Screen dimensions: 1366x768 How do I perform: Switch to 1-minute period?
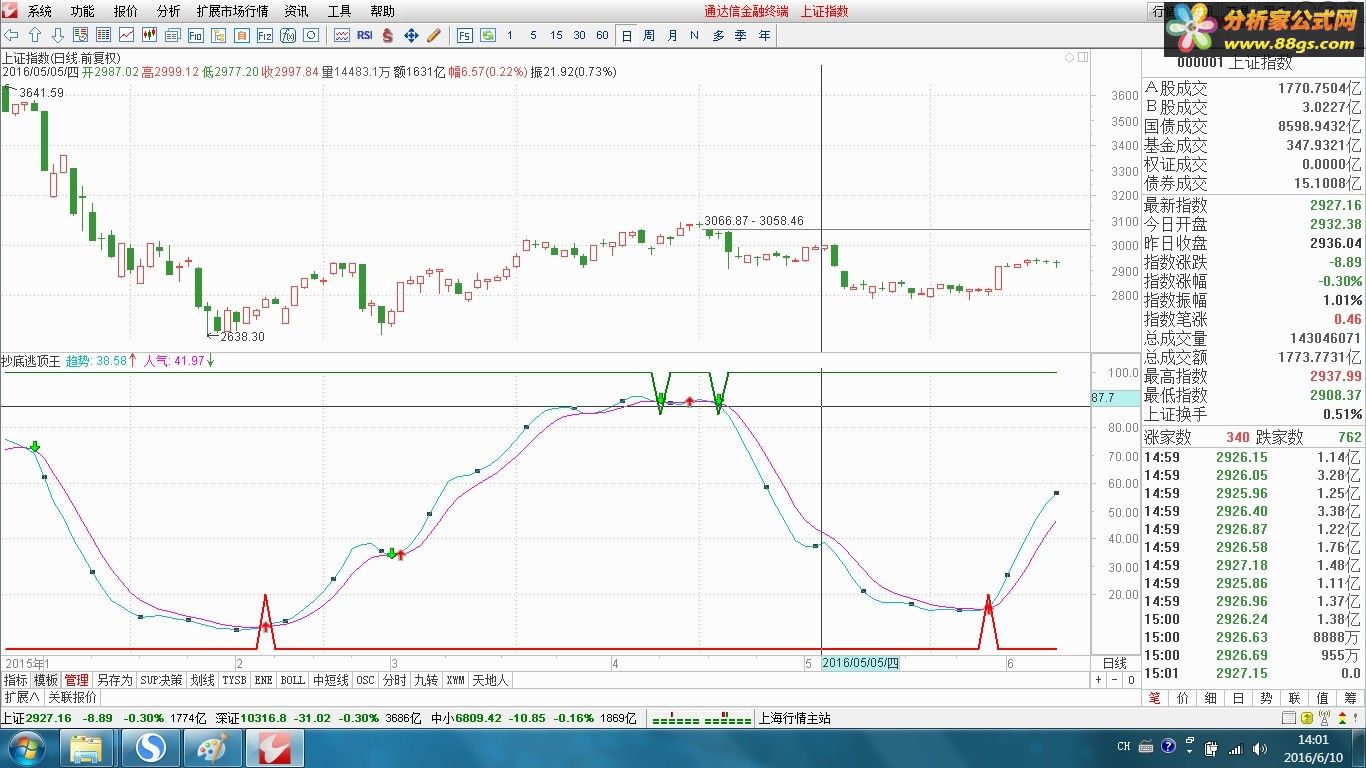510,35
